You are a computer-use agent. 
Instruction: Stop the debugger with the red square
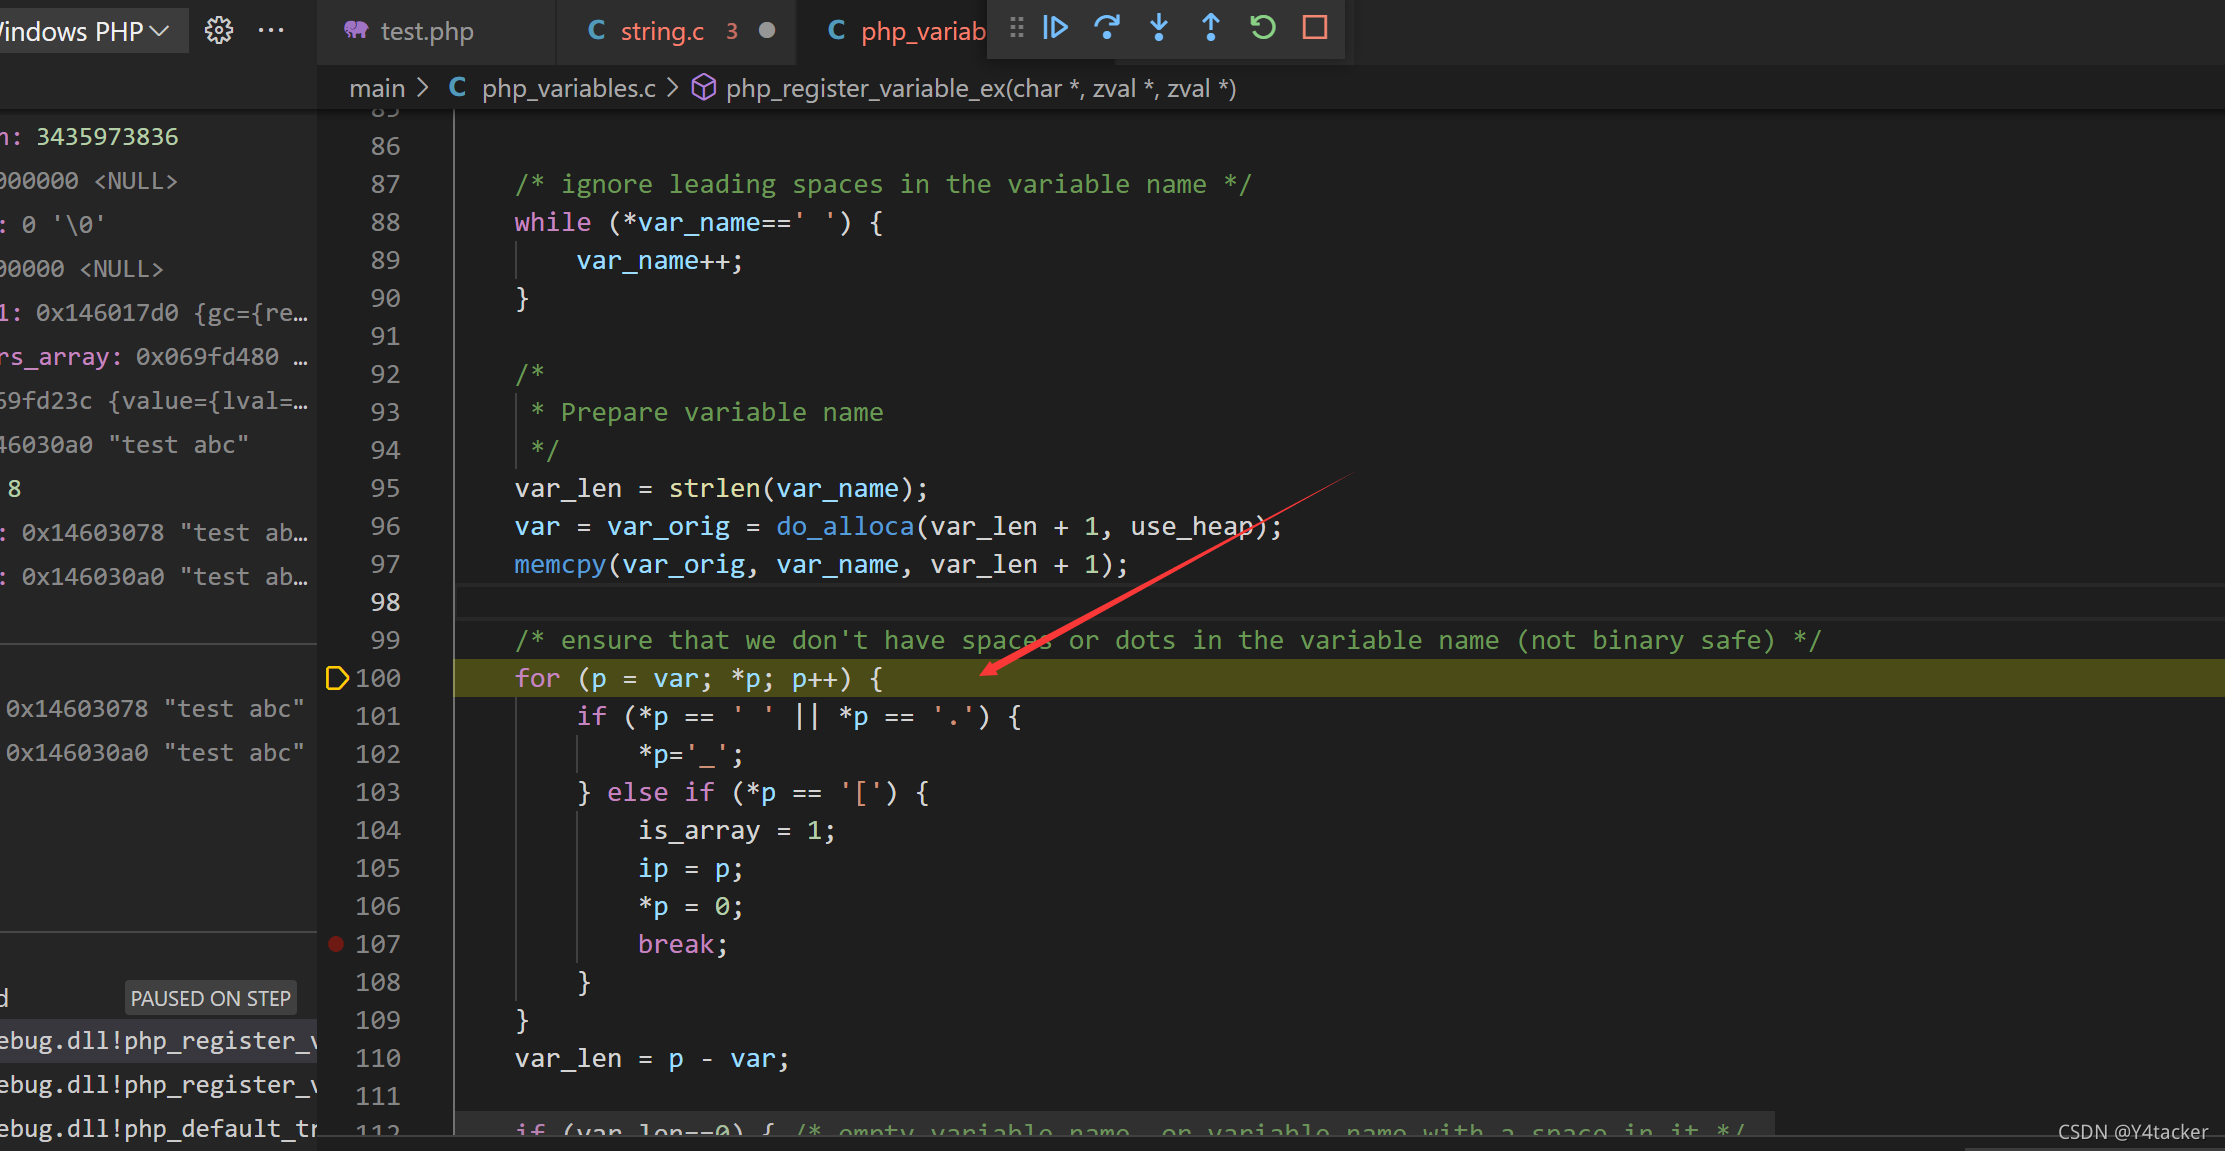point(1315,28)
